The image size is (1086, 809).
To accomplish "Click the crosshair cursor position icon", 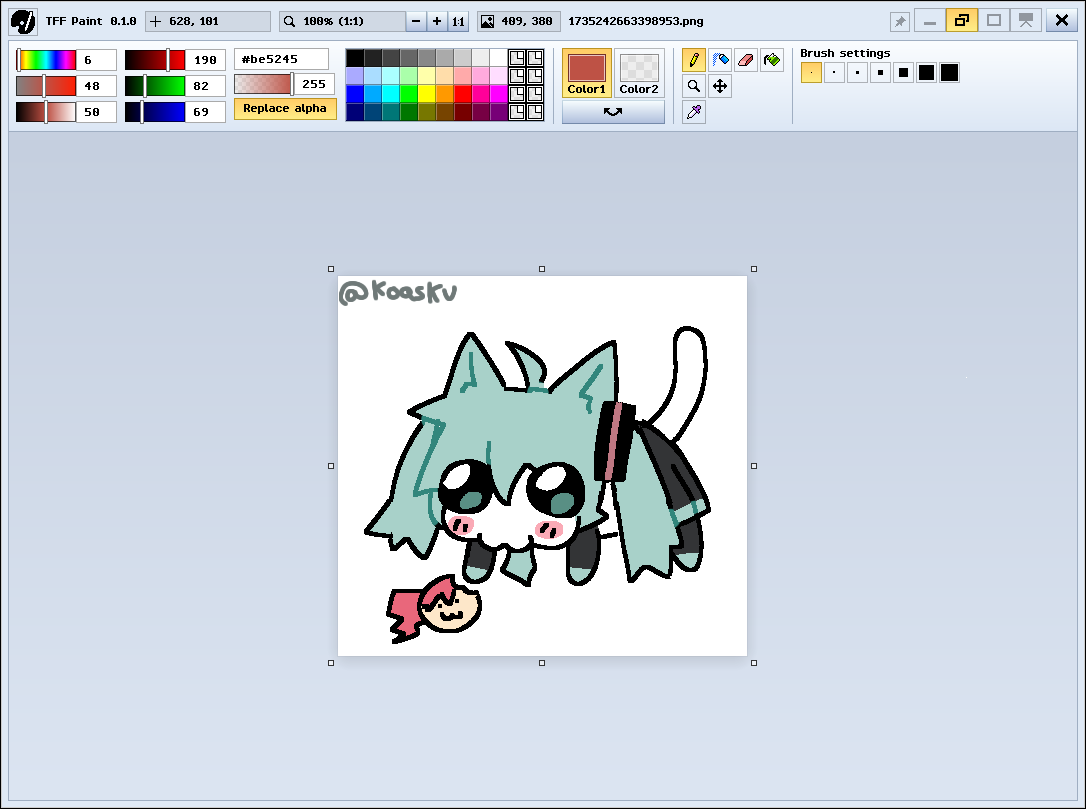I will (x=156, y=21).
